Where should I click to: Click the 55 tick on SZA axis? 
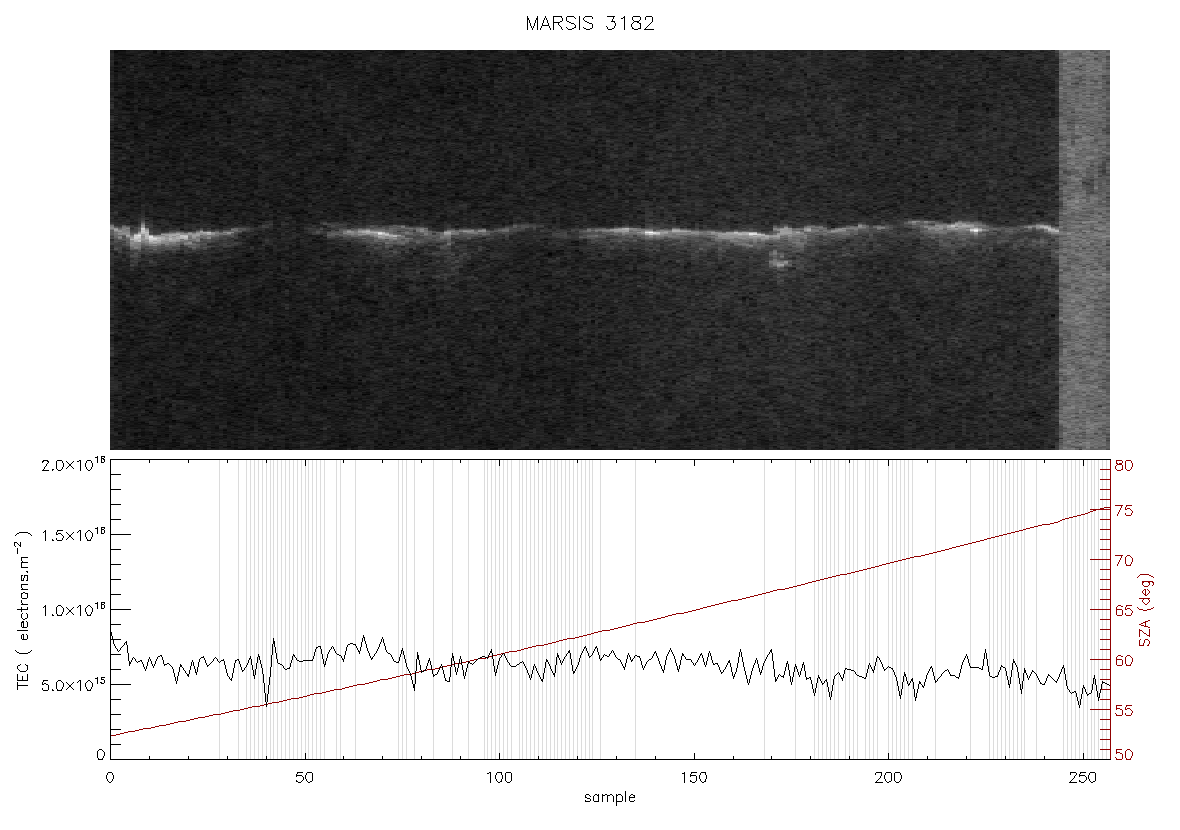[x=1124, y=710]
